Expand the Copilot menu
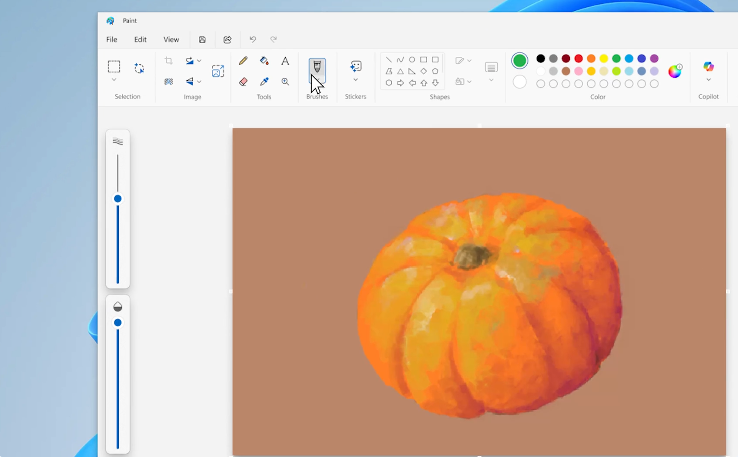 [708, 71]
